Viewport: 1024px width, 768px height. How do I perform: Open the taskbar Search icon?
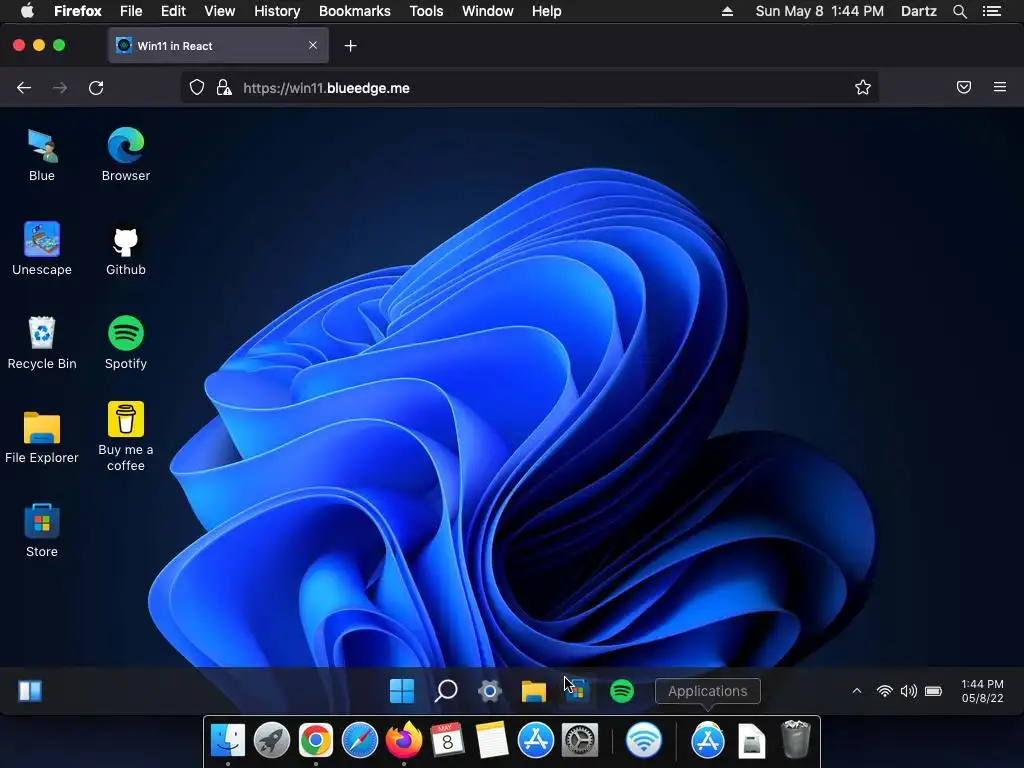(x=446, y=691)
